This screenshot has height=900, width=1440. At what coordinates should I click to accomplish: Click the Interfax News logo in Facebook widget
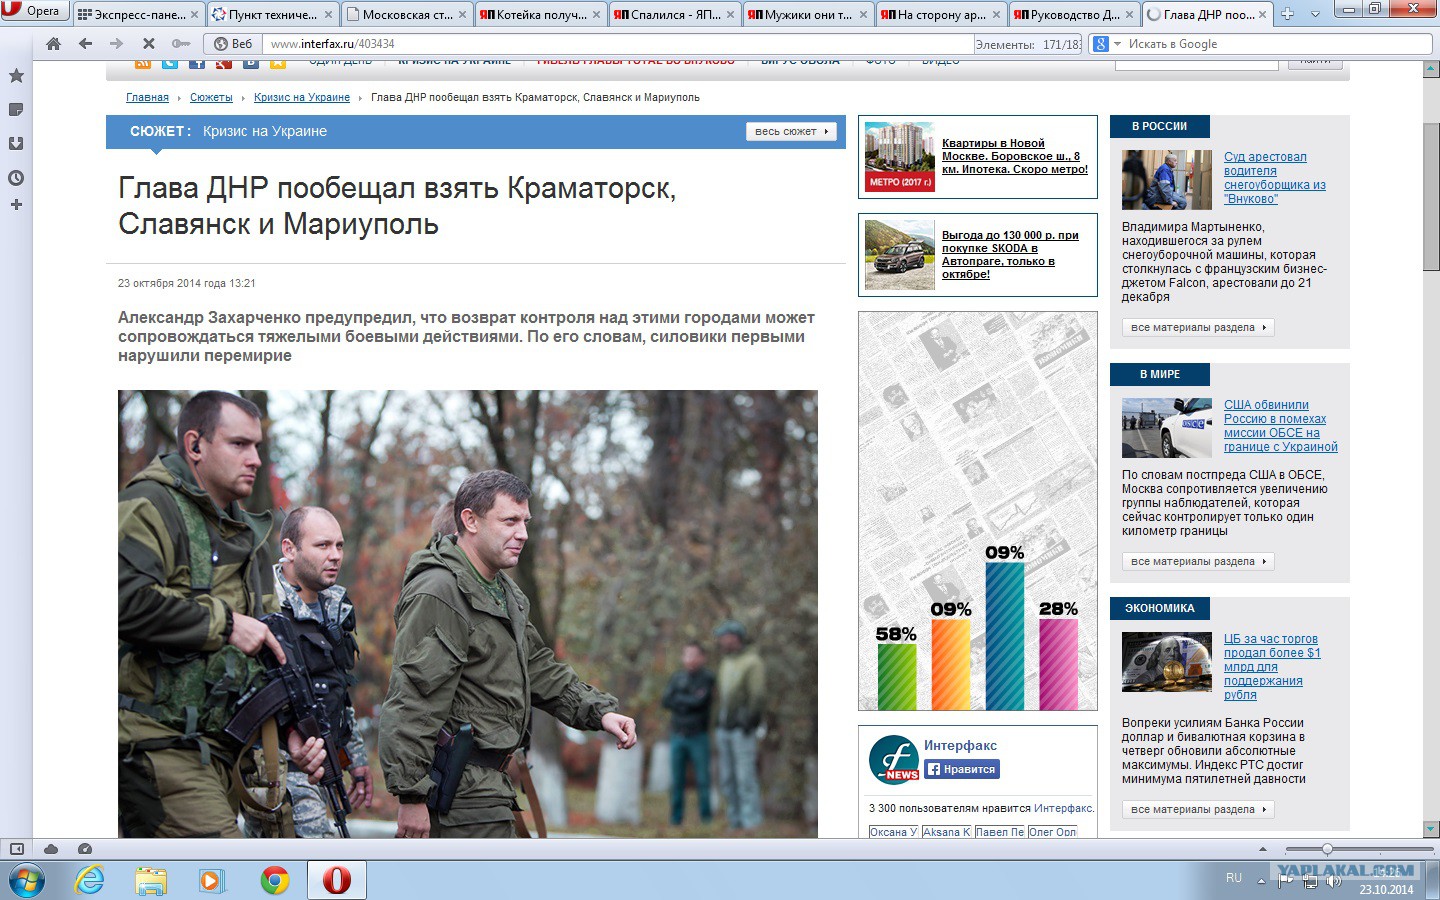(x=893, y=759)
